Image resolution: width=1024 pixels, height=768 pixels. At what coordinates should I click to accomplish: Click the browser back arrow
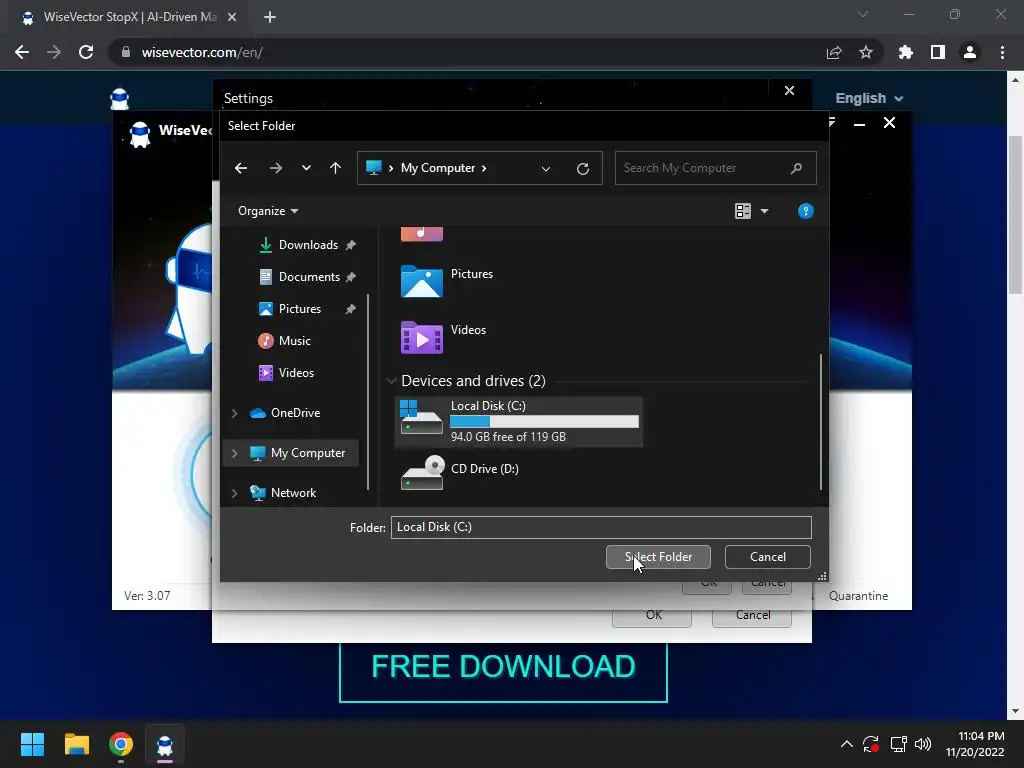22,52
